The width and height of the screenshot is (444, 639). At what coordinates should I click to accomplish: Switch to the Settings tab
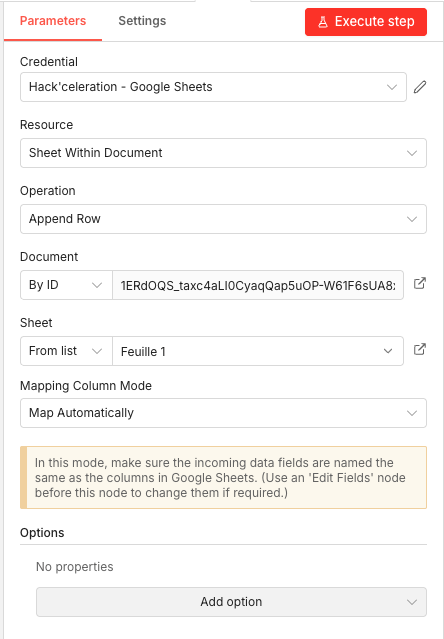pyautogui.click(x=142, y=21)
